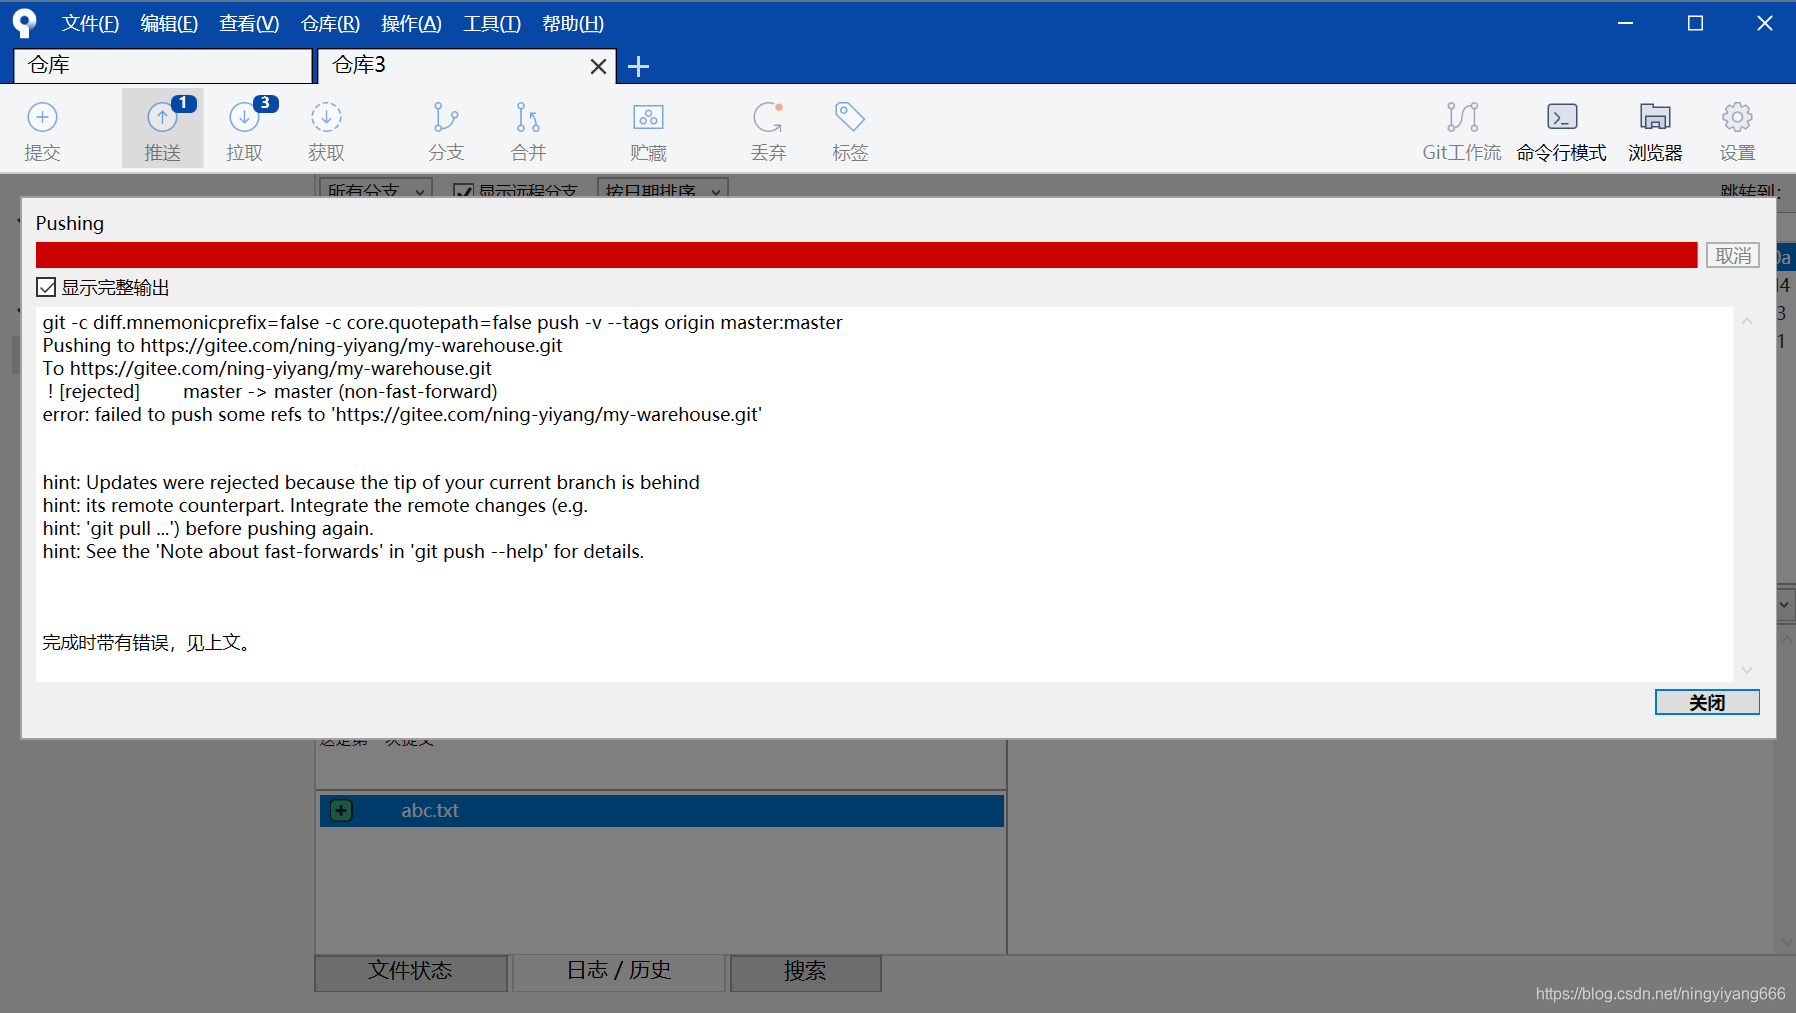Click the 'hint: its remote counterpart' line
The height and width of the screenshot is (1013, 1796).
tap(315, 505)
